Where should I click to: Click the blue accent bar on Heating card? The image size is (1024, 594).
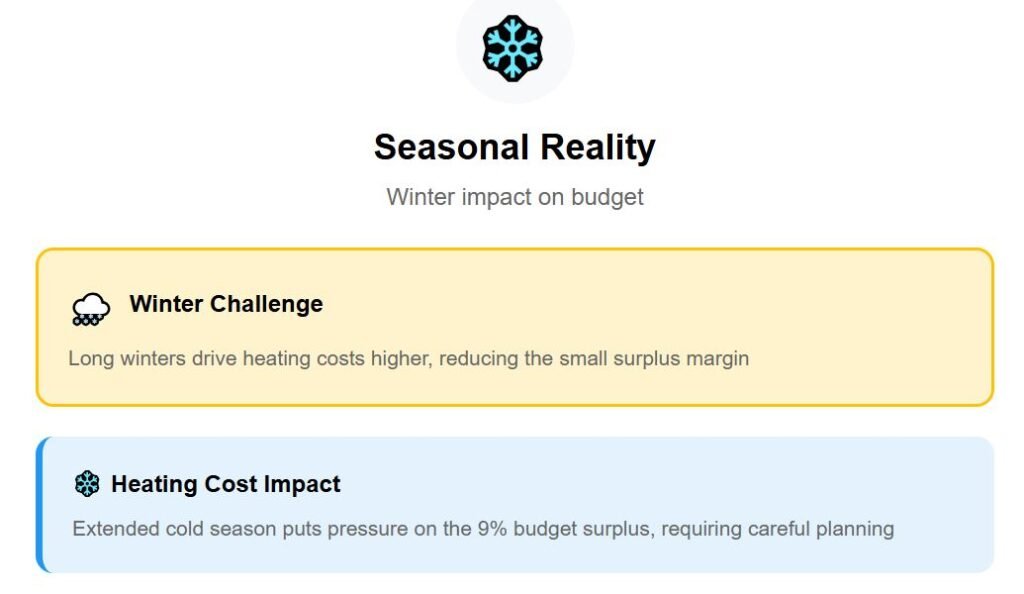point(40,505)
